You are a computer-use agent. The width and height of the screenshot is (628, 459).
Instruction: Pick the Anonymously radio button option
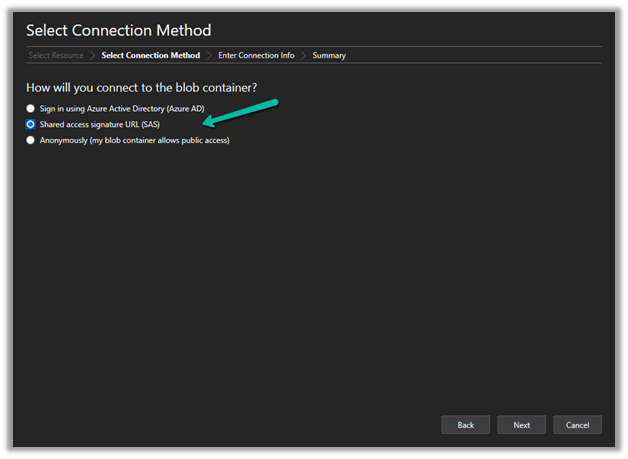tap(31, 140)
